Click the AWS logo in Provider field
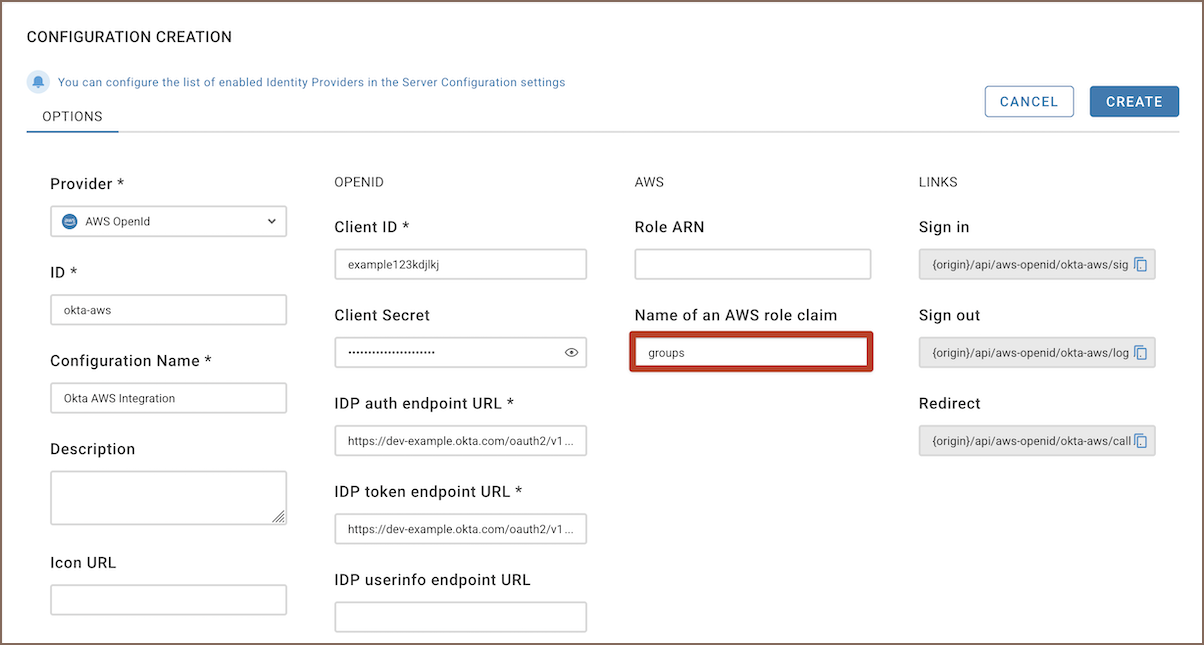1204x645 pixels. pos(69,222)
